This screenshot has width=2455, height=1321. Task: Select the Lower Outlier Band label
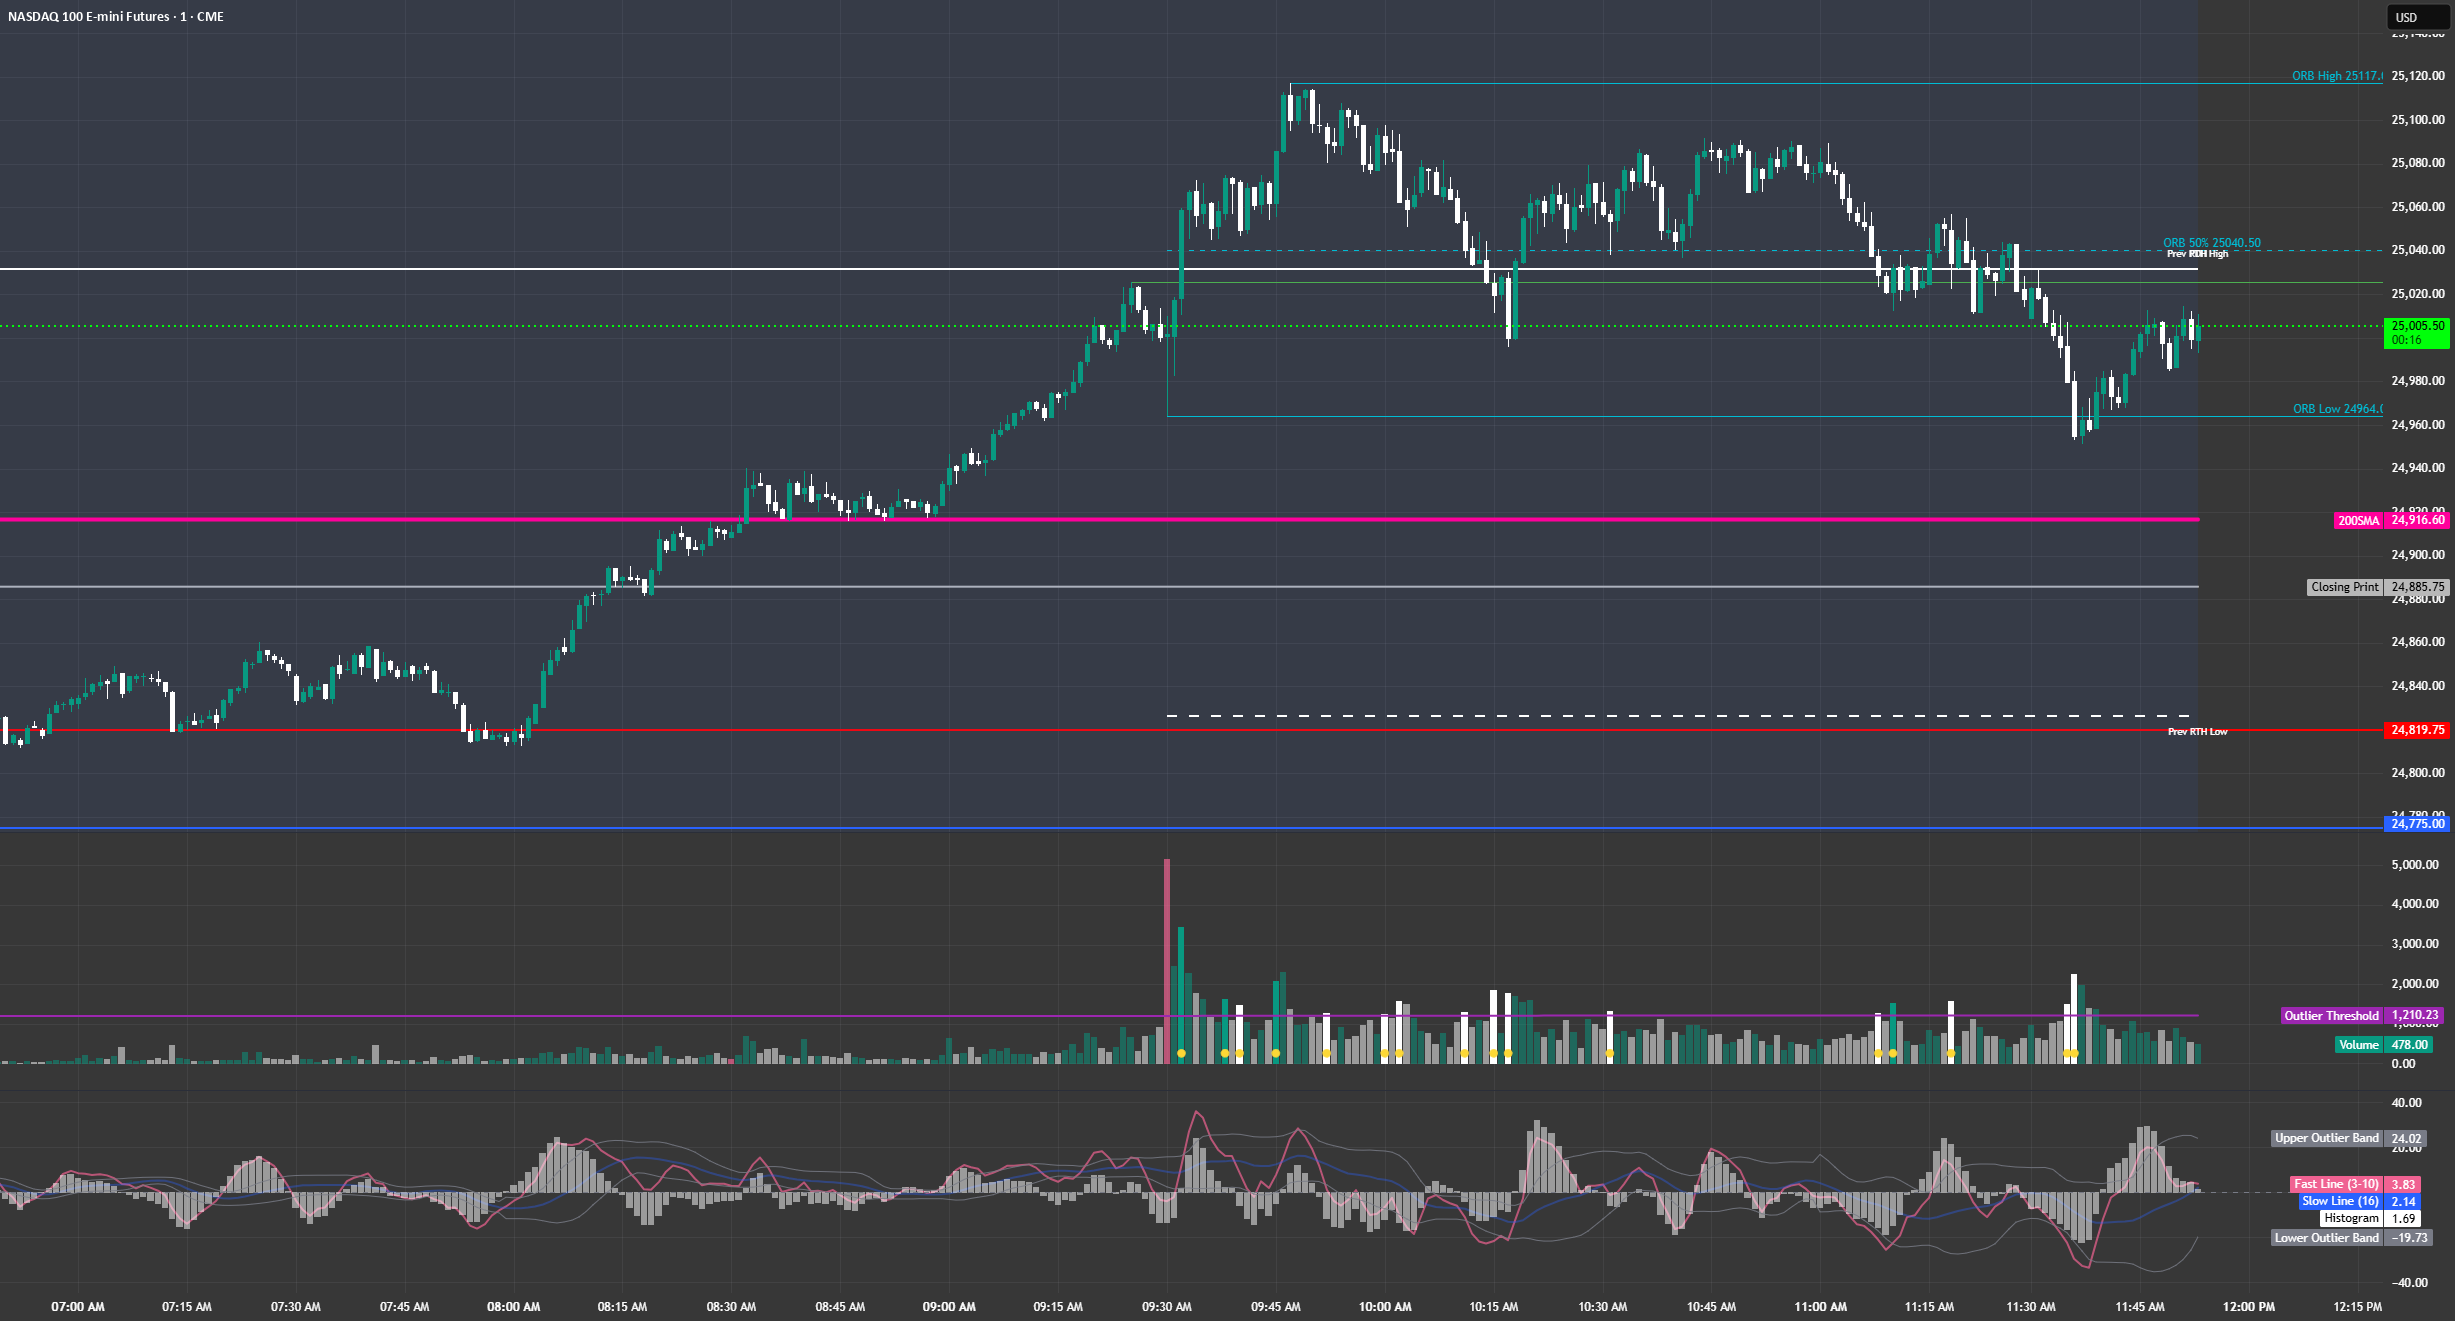point(2327,1238)
